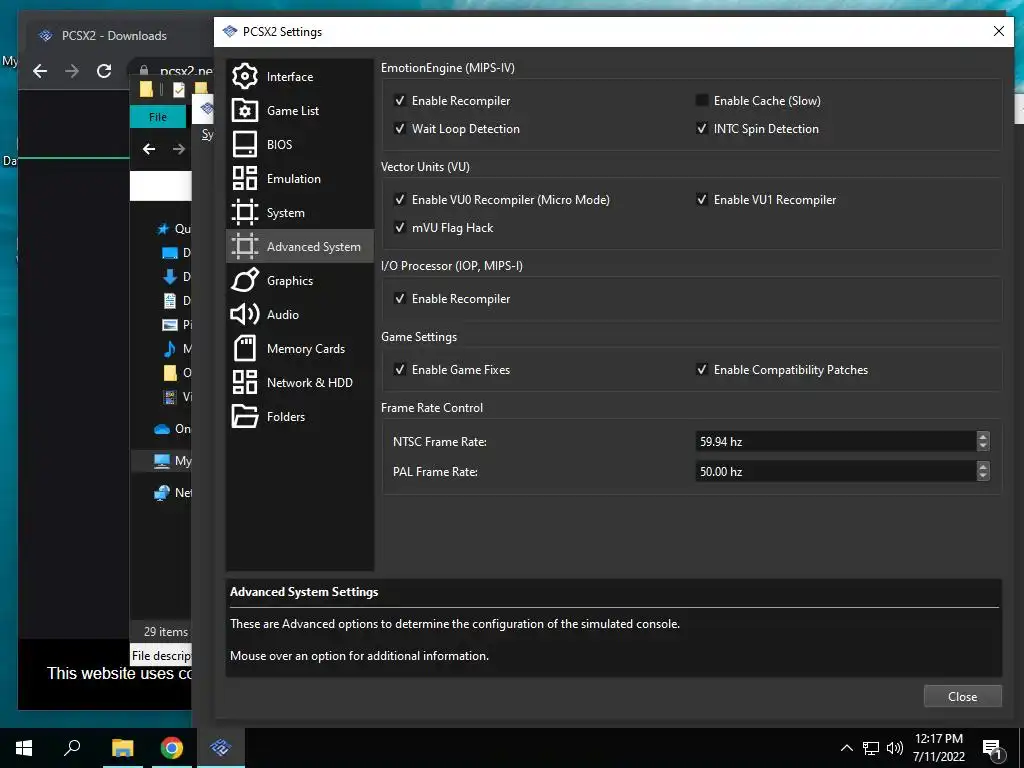Decrease NTSC Frame Rate with down arrow

click(983, 447)
